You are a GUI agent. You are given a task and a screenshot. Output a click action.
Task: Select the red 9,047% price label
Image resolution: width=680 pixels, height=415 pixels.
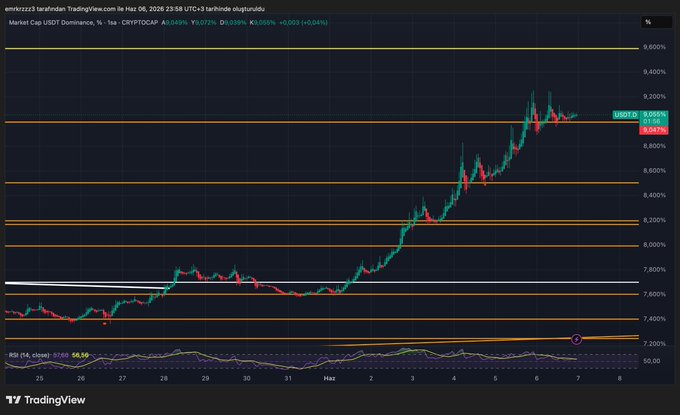654,130
